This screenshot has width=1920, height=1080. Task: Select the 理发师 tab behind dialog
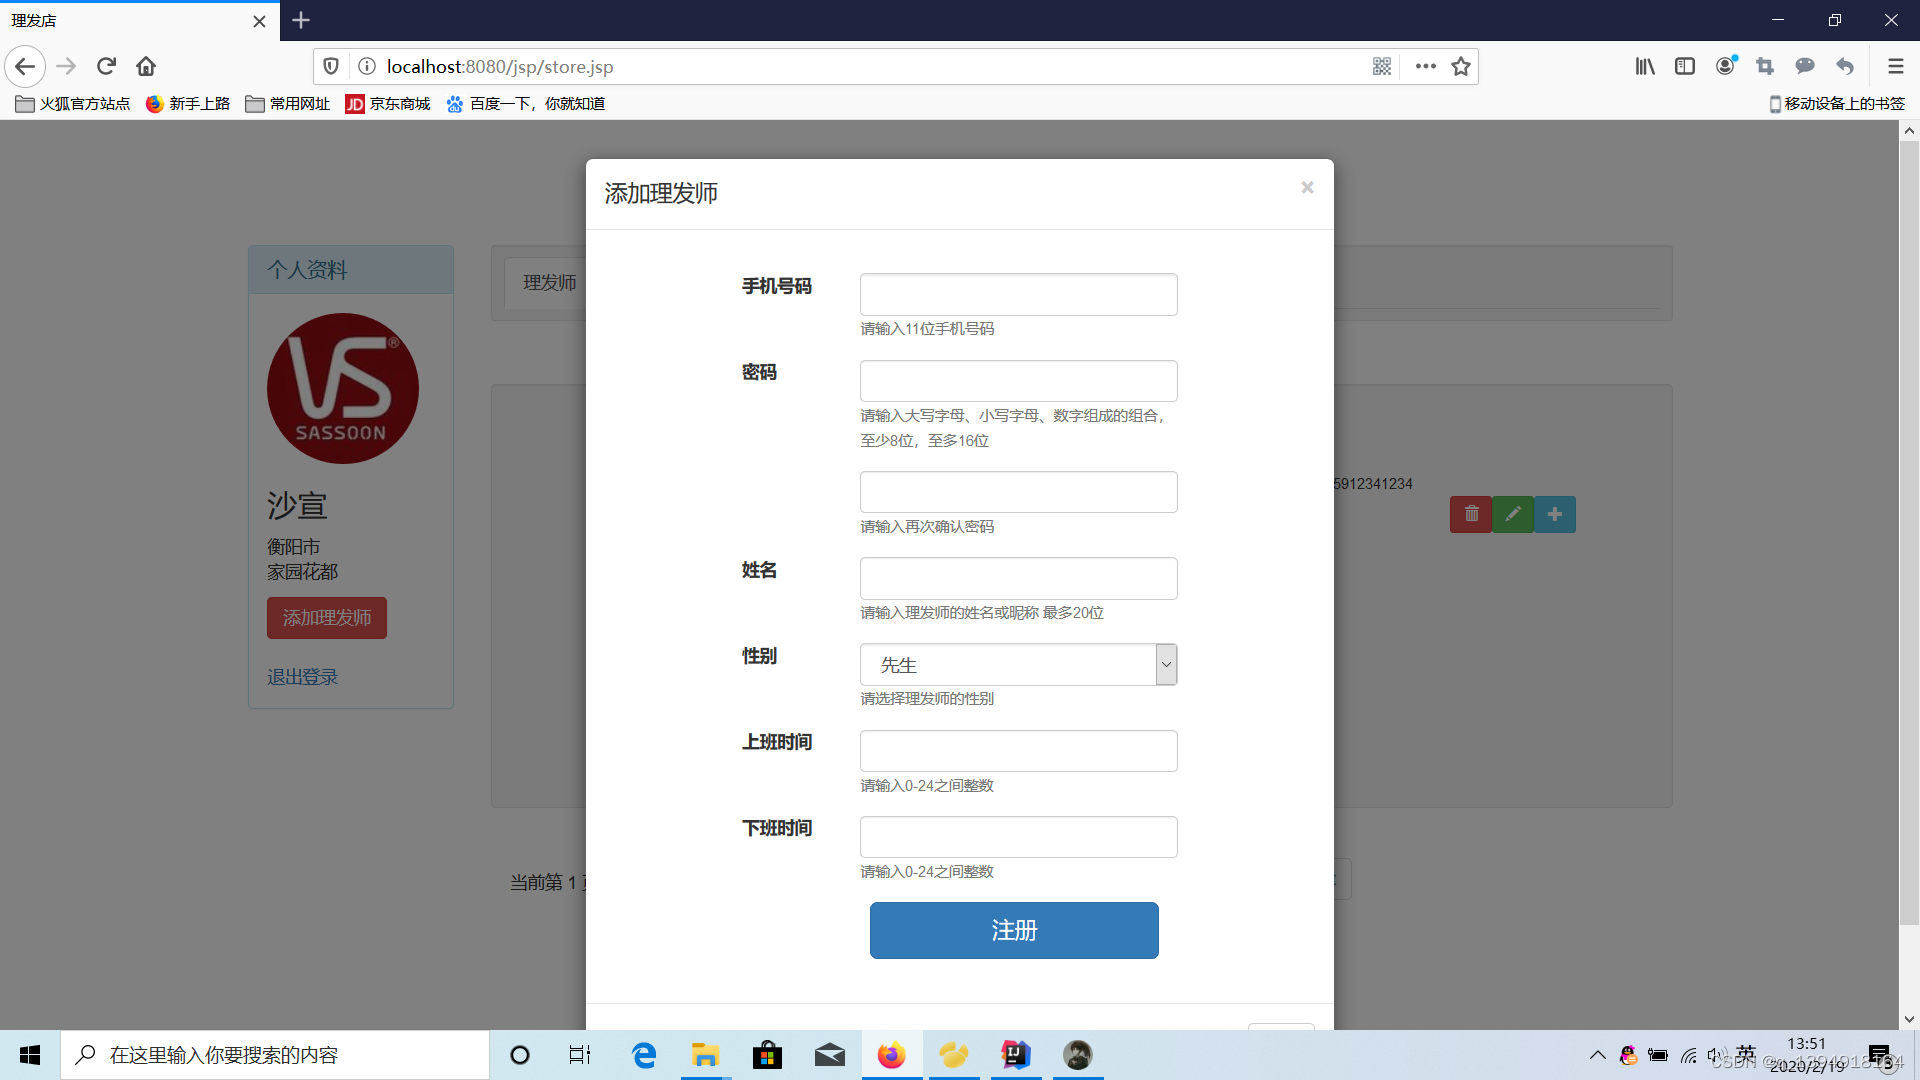click(549, 283)
